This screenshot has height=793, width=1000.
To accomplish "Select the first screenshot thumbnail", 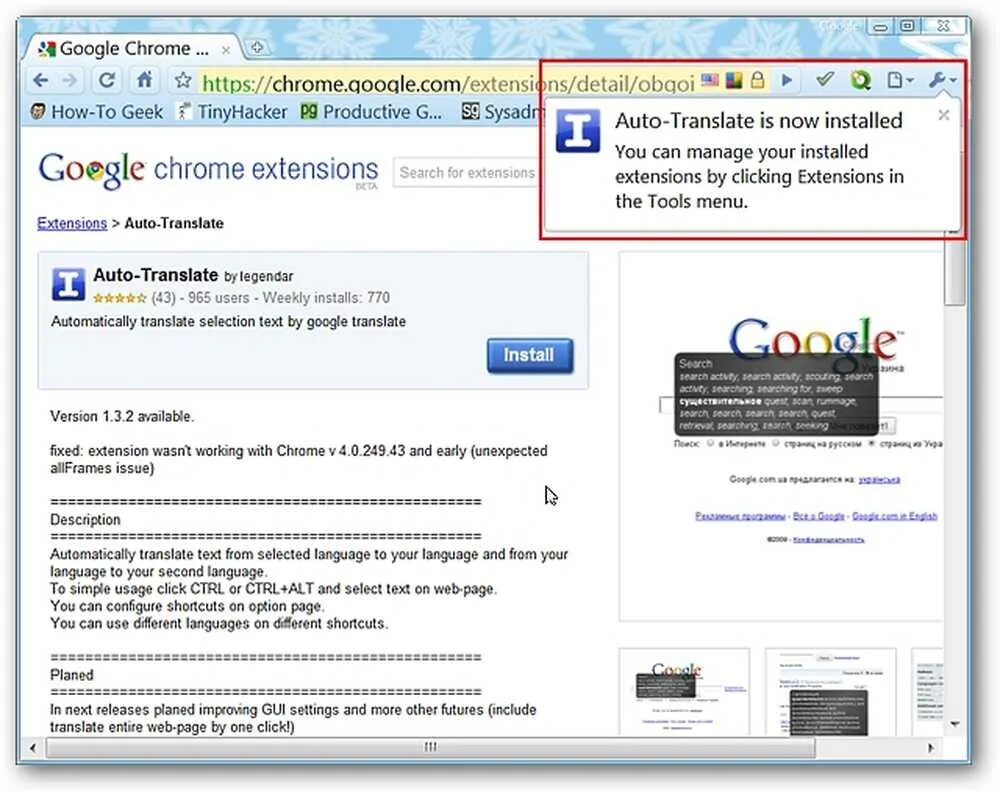I will click(684, 692).
